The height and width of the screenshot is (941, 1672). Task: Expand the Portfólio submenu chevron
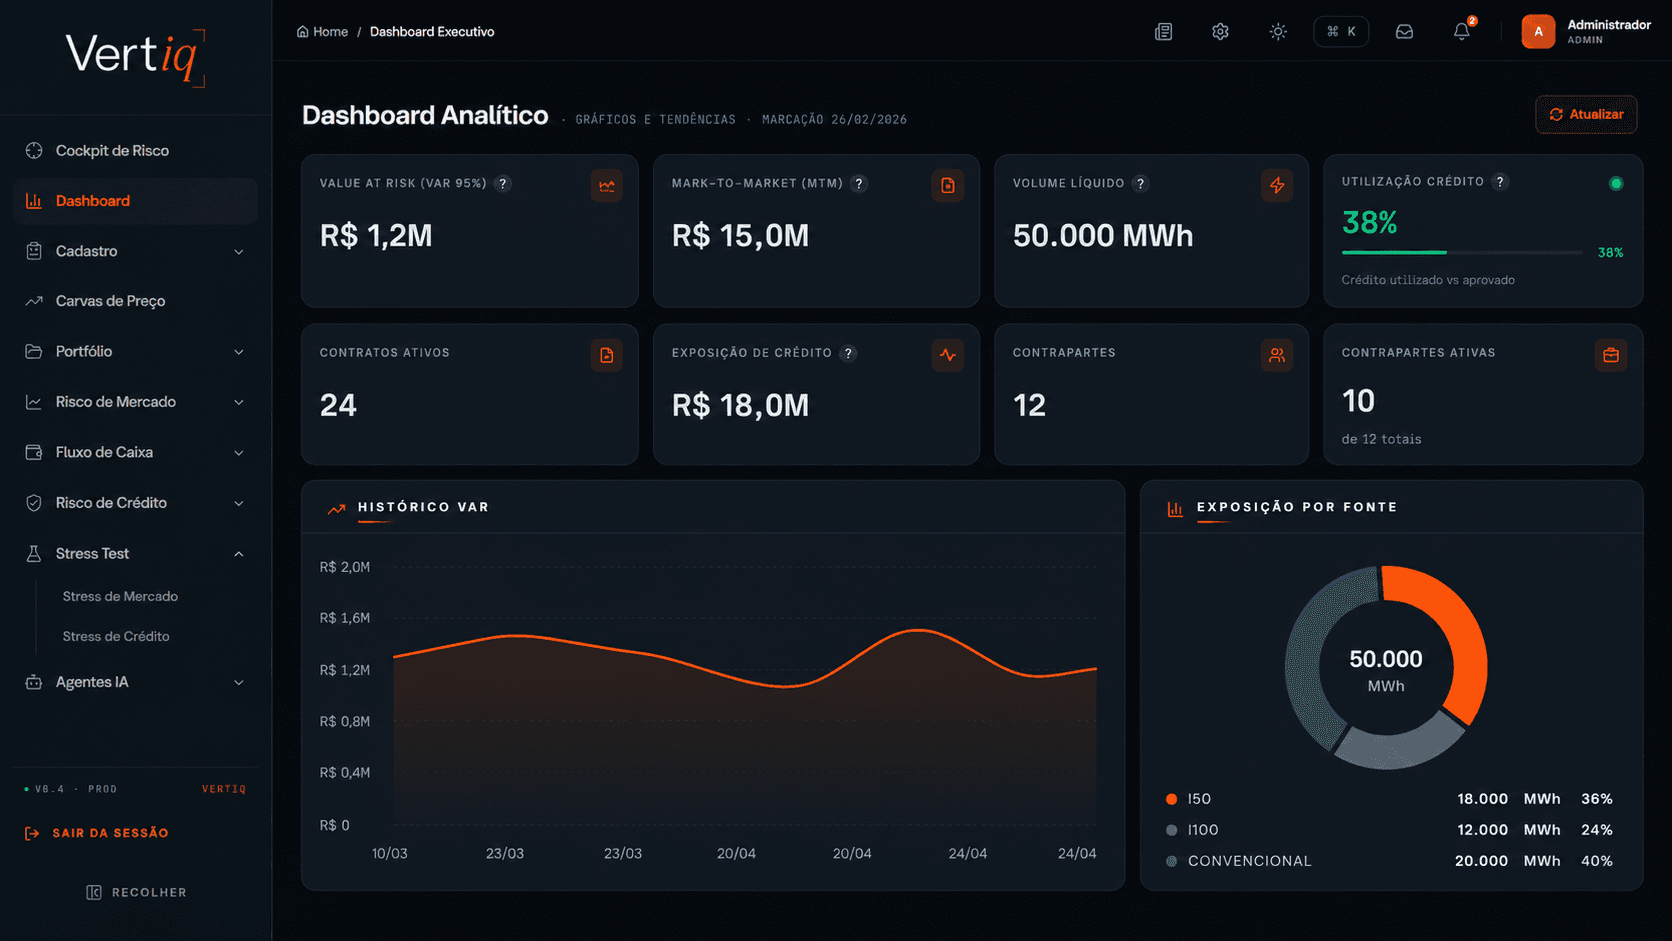tap(239, 352)
